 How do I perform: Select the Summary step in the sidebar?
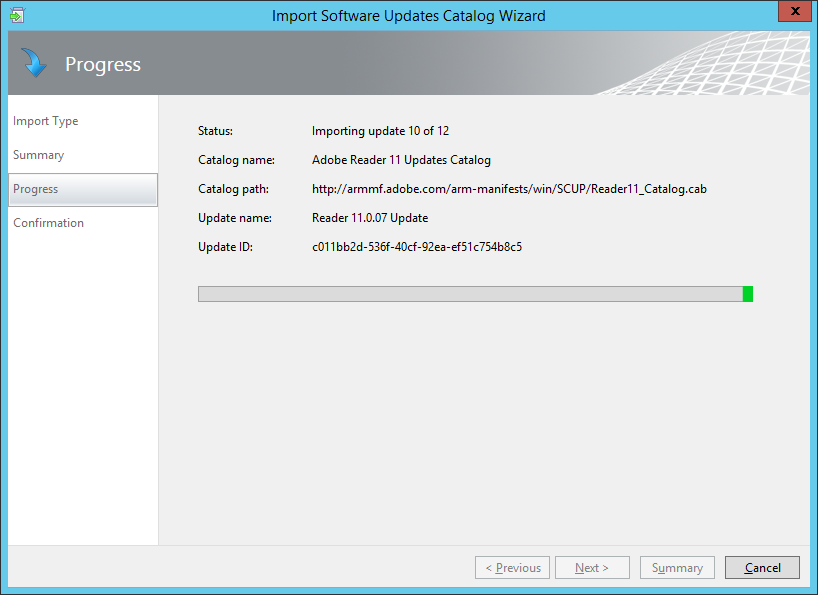[39, 155]
